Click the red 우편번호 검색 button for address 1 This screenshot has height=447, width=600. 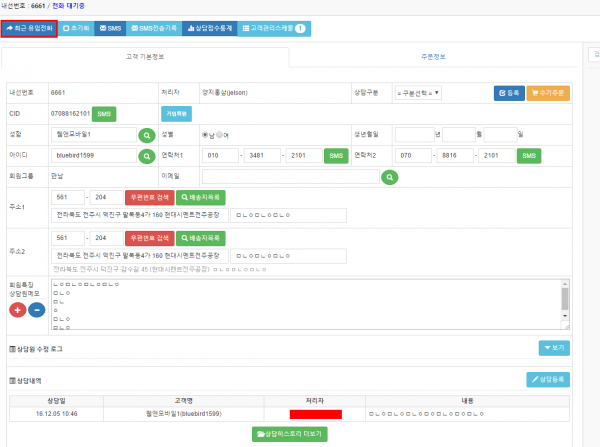coord(149,198)
